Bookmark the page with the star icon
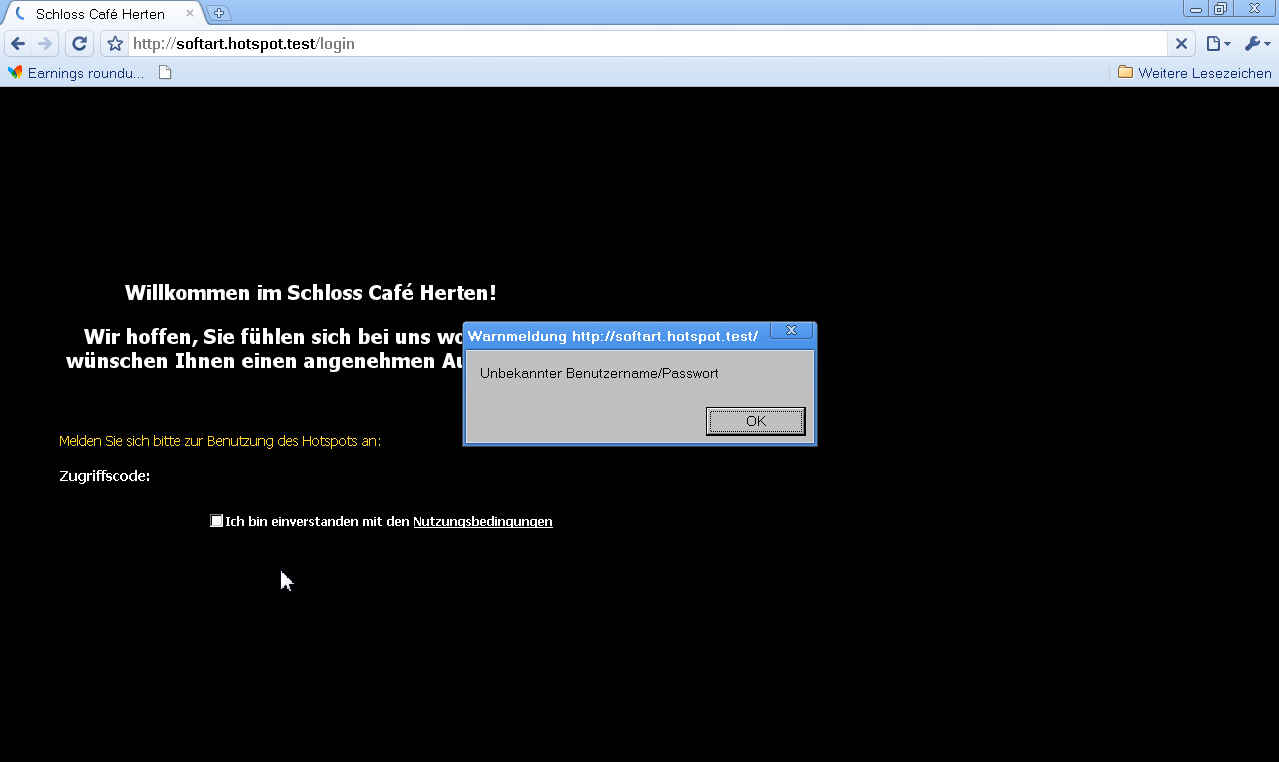The width and height of the screenshot is (1279, 762). pyautogui.click(x=115, y=44)
